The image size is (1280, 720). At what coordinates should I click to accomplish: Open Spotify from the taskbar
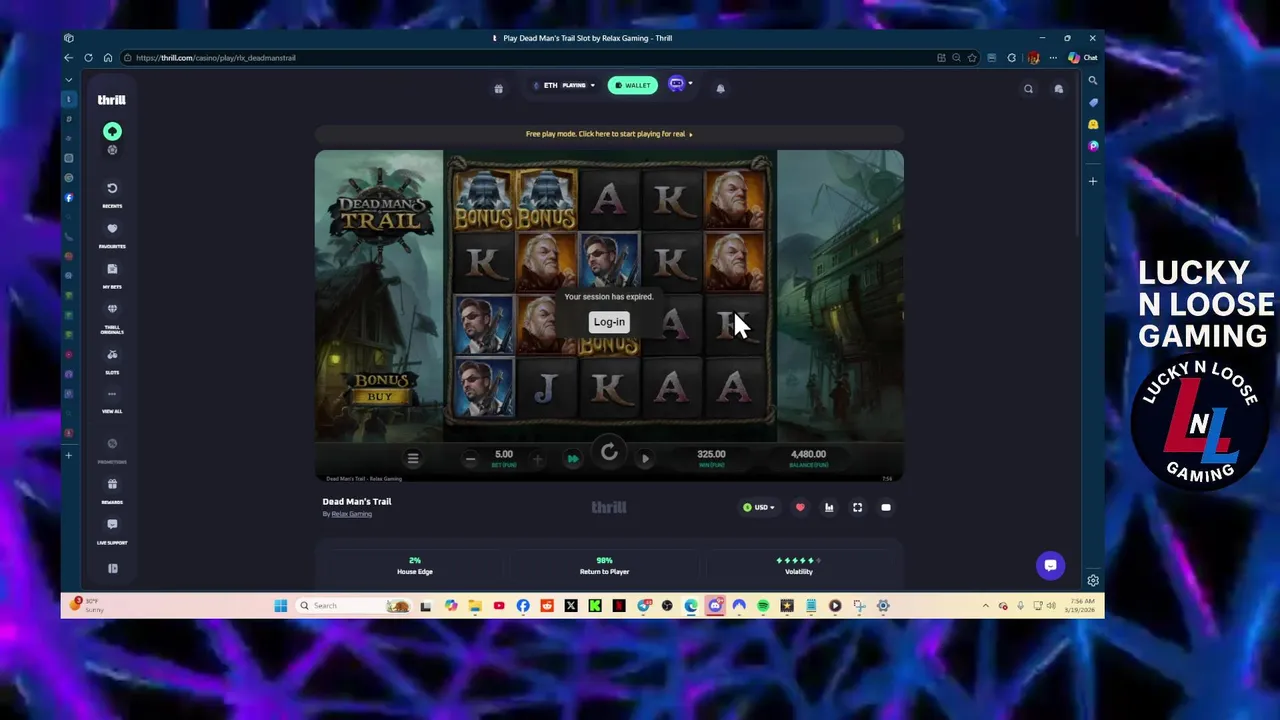(763, 605)
